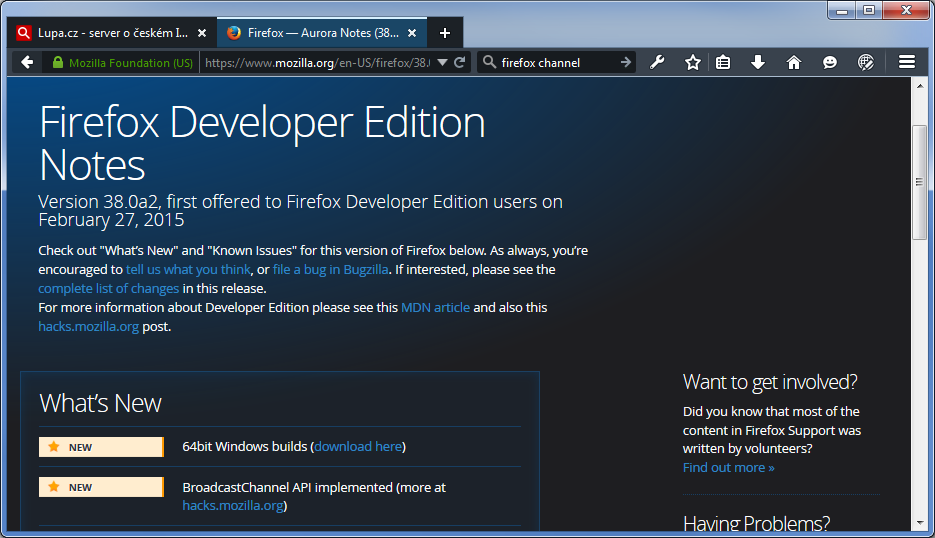Screen dimensions: 935x538
Task: Switch to the Lupa.cz tab
Action: pos(113,33)
